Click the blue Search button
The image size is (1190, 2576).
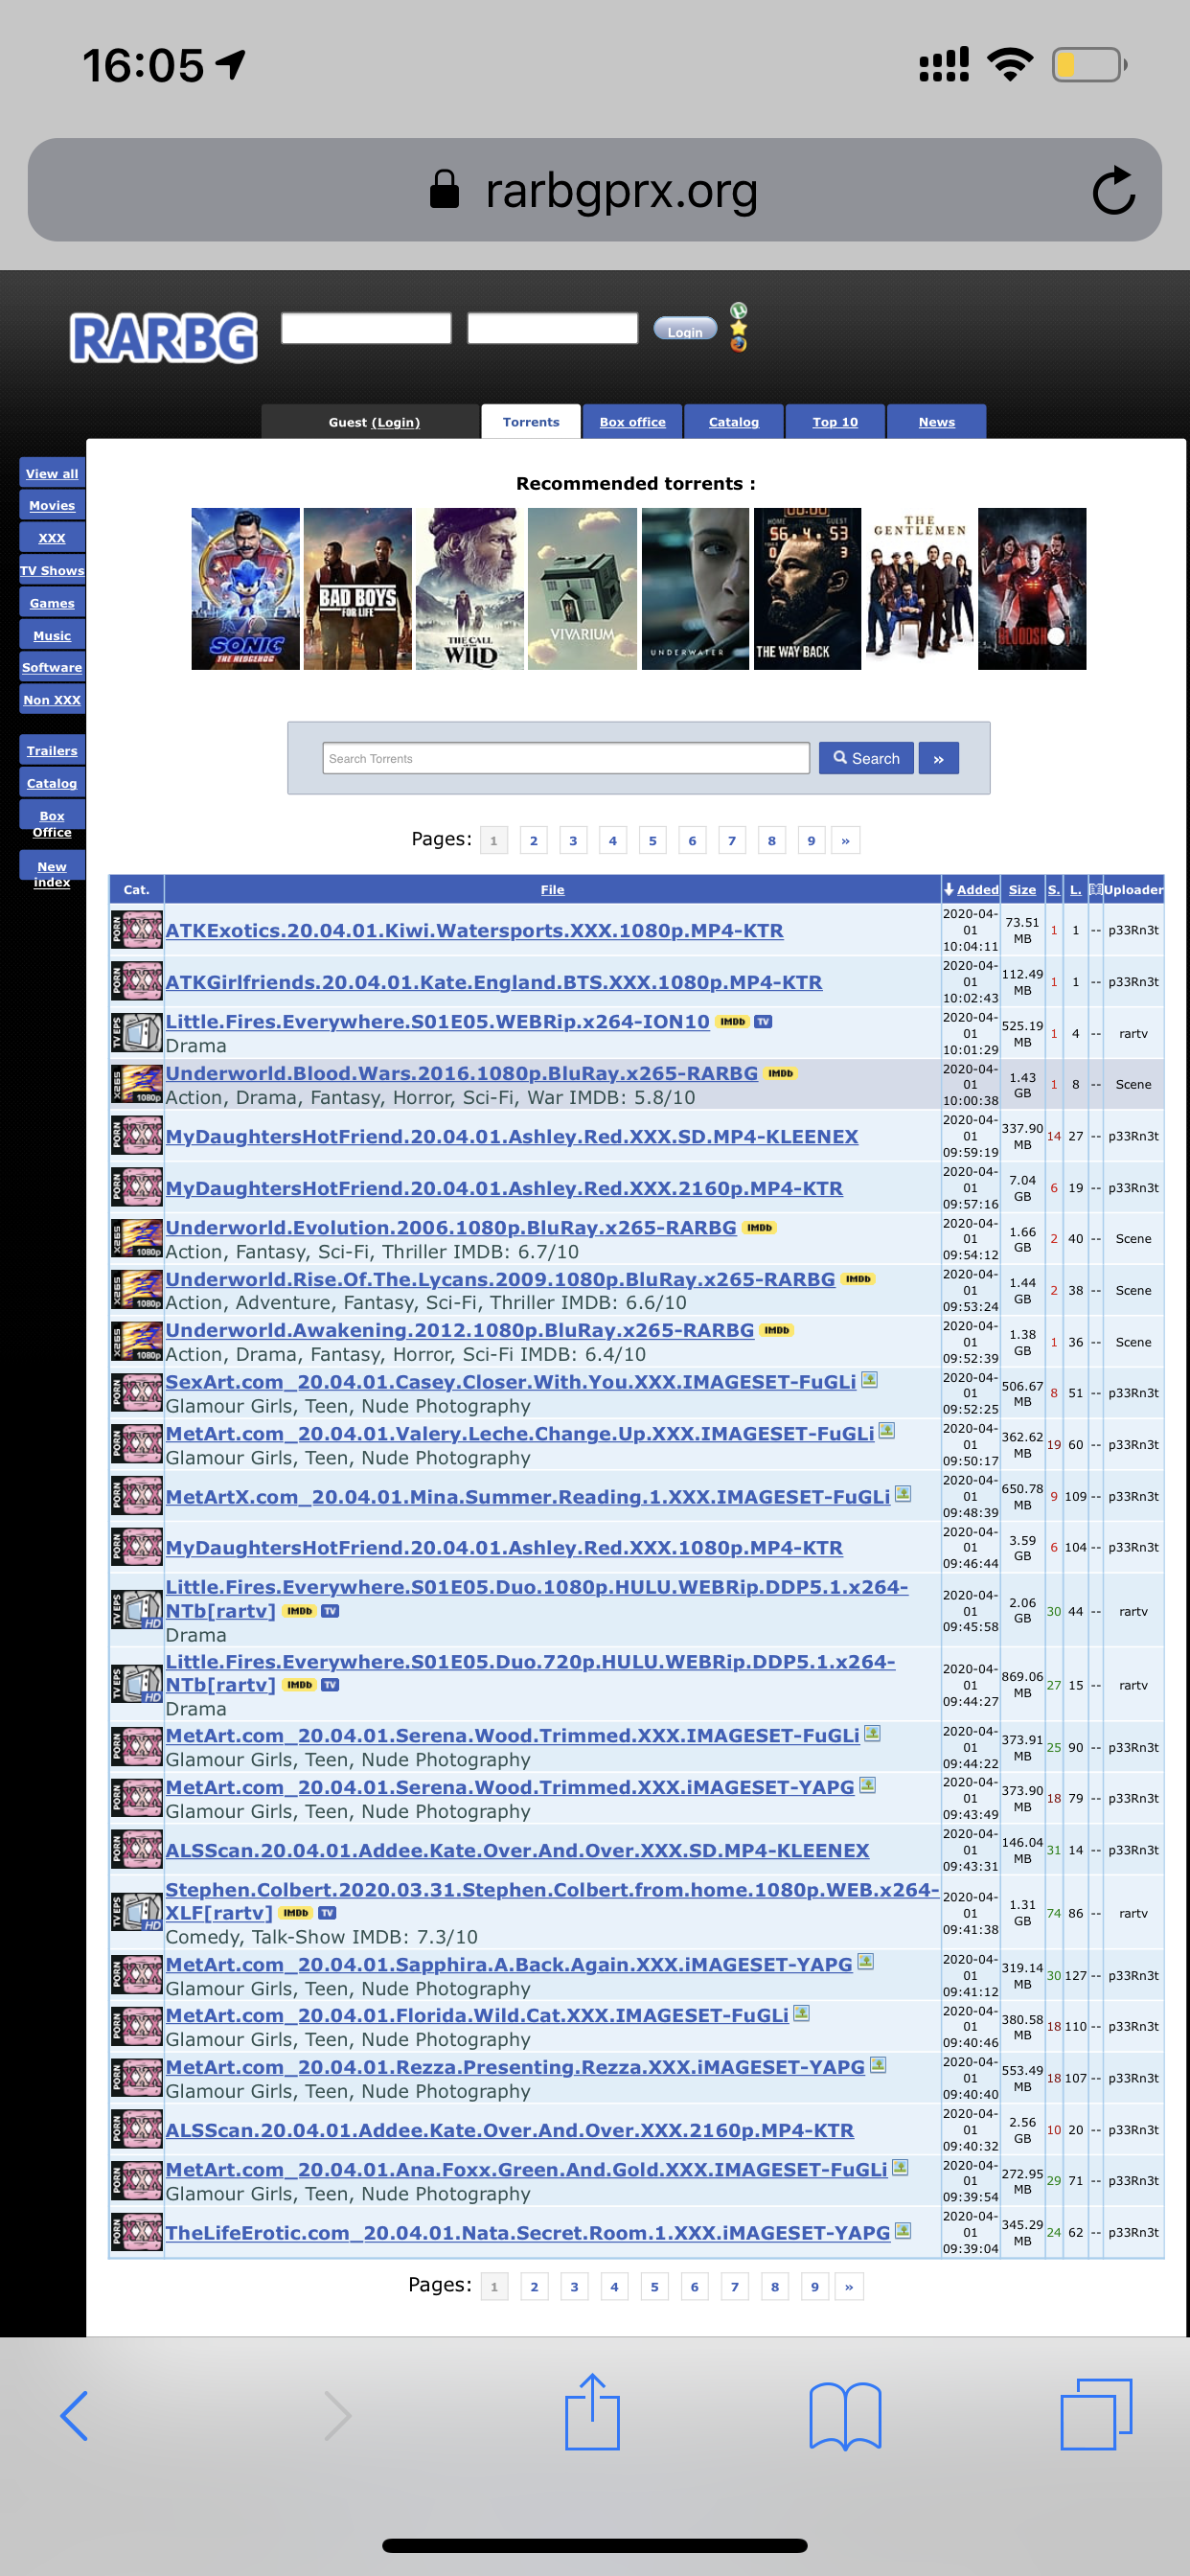(866, 758)
